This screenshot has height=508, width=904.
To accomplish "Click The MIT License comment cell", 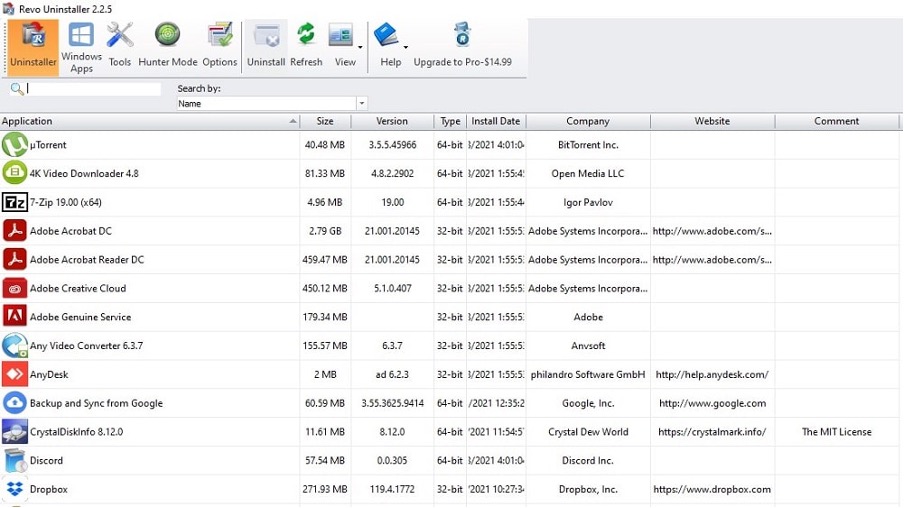I will (837, 432).
